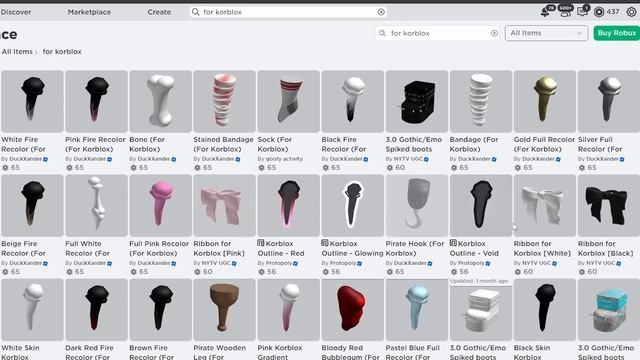
Task: Open the Dark Red Fire Recolor thumbnail
Action: tap(96, 310)
